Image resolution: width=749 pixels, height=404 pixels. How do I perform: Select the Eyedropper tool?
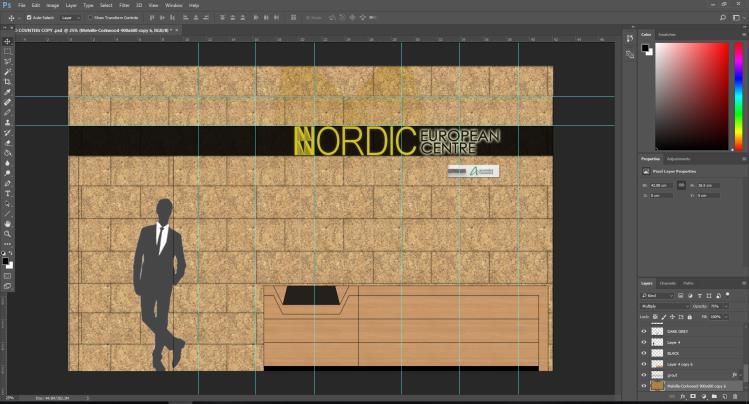[x=7, y=92]
